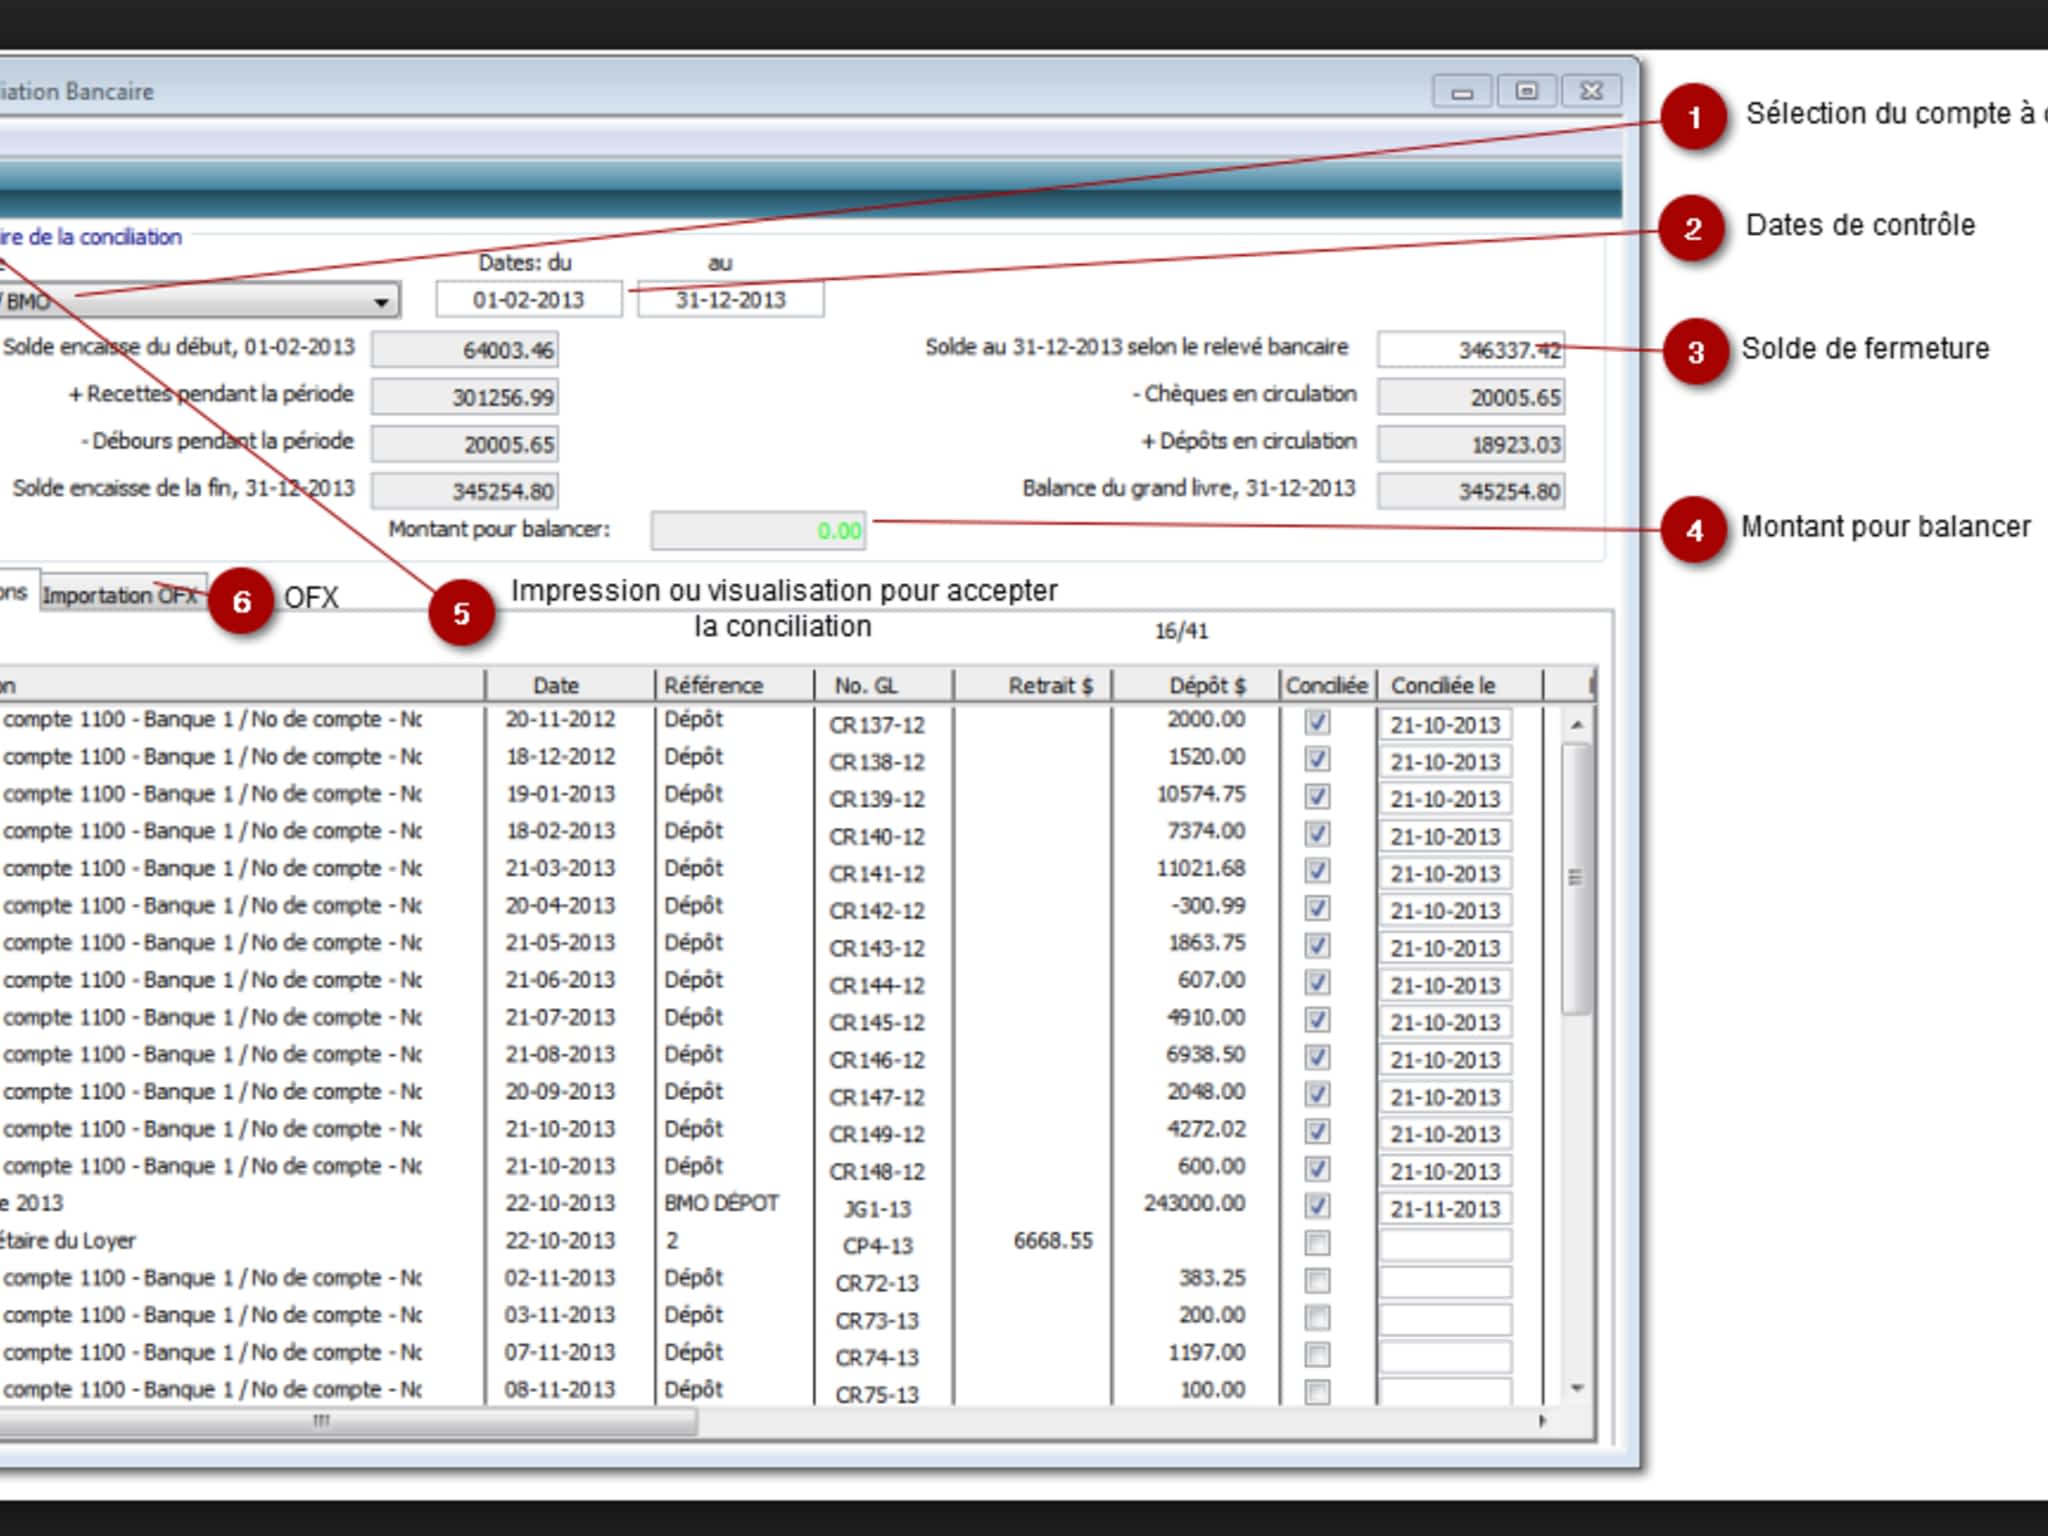
Task: Click the date 21-05-2013
Action: coord(560,942)
